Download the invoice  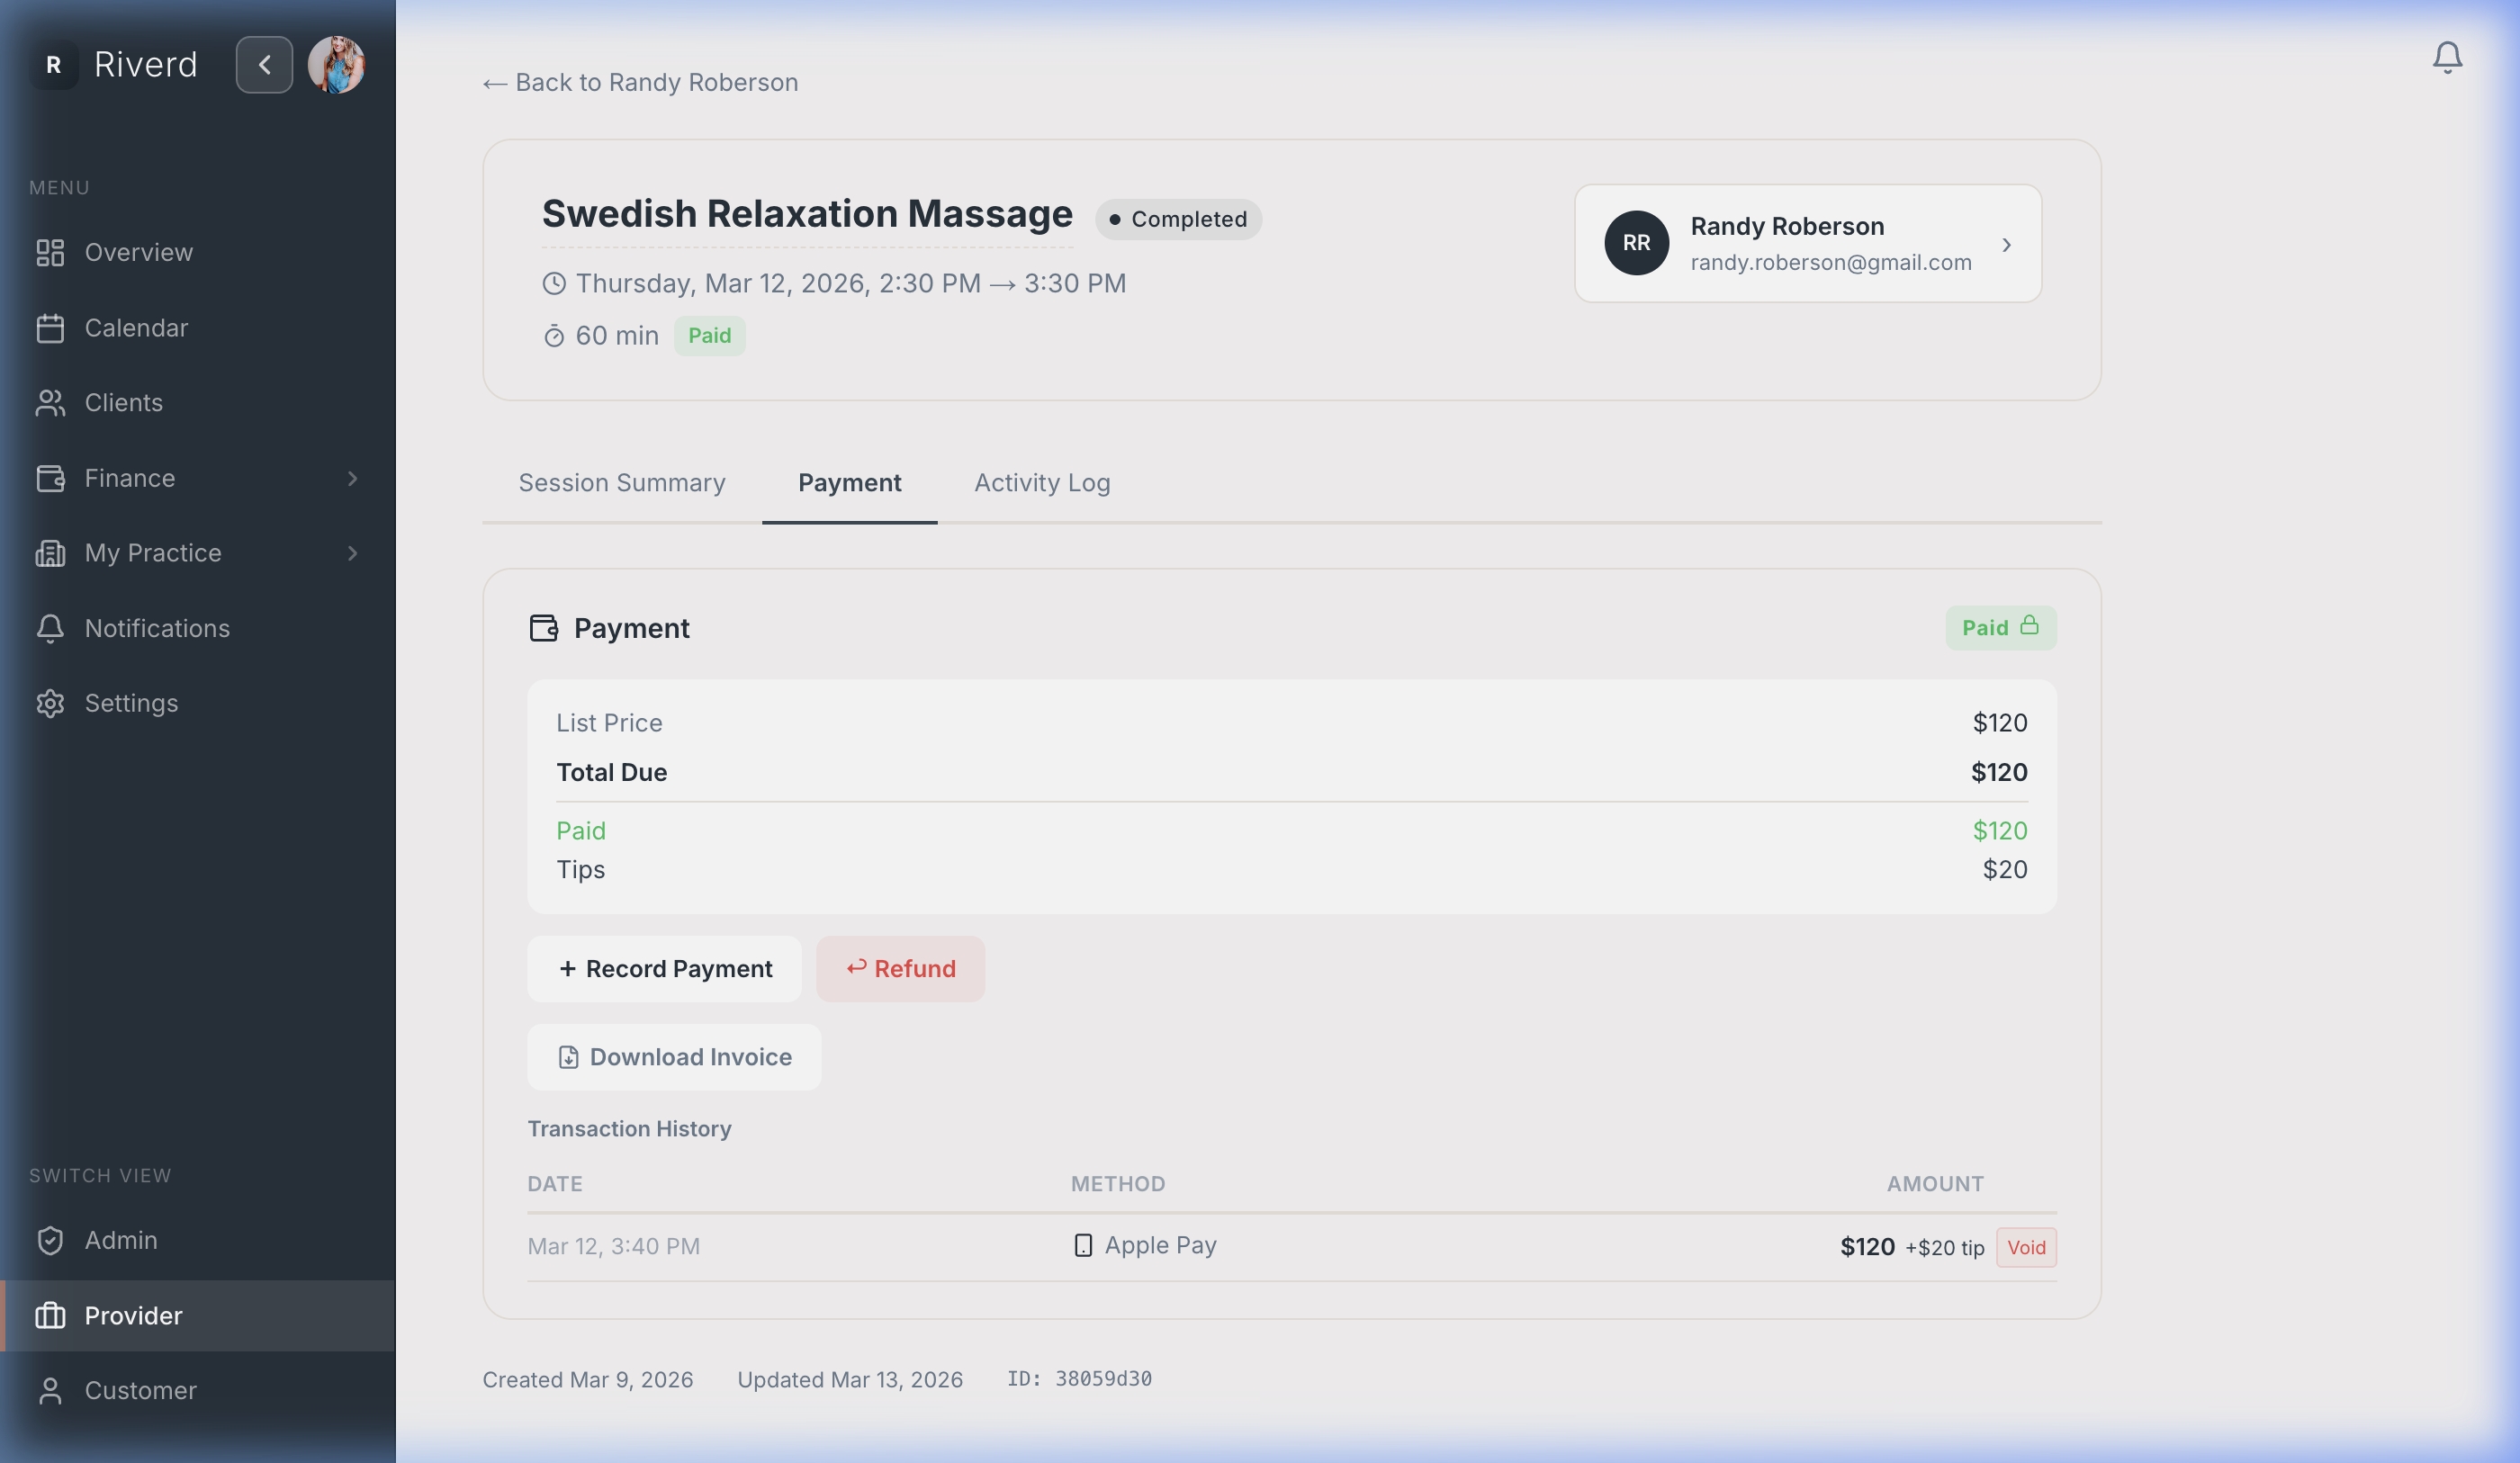(674, 1056)
